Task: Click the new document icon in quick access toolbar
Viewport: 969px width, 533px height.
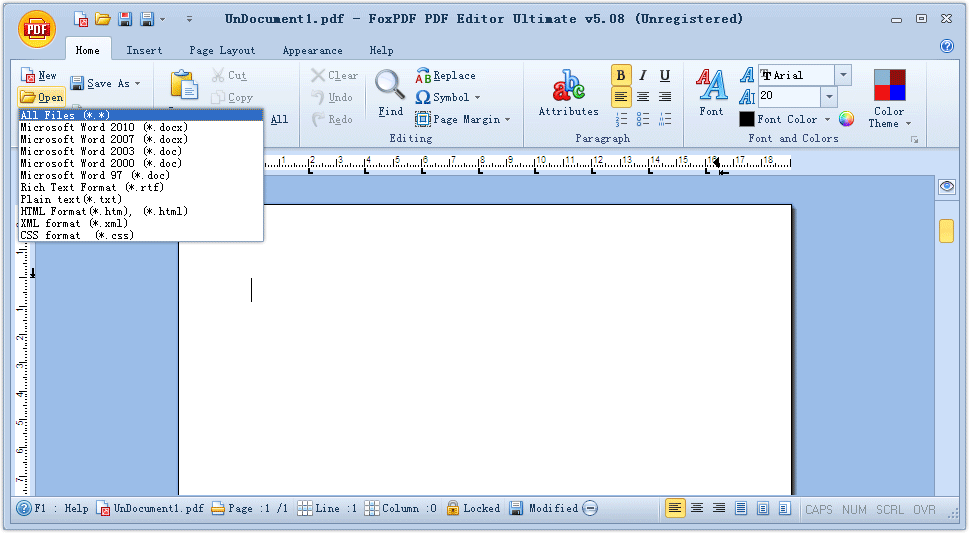Action: pos(81,19)
